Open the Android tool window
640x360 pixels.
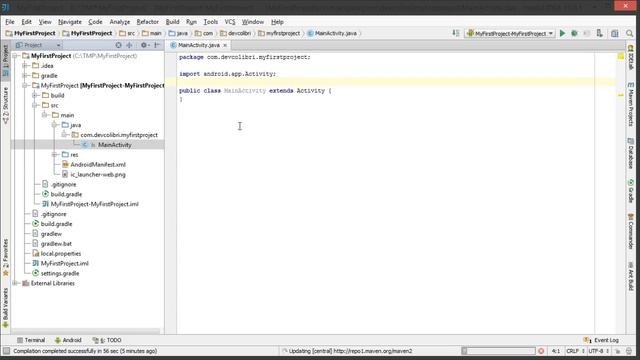[68, 340]
